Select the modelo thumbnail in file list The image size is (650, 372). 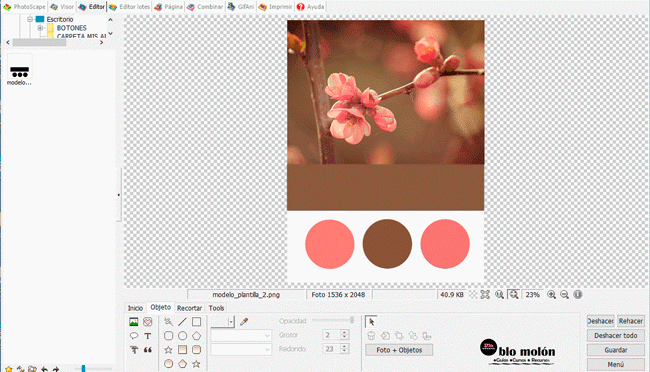19,70
